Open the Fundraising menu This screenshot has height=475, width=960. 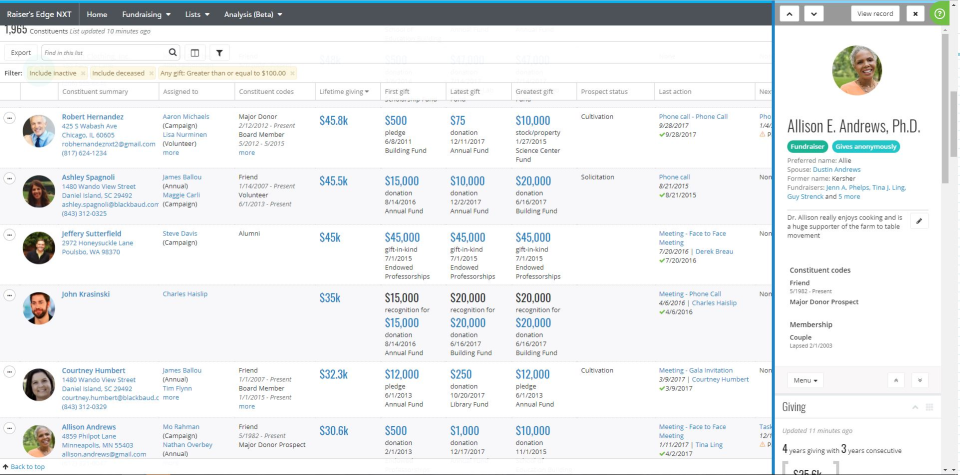point(146,14)
